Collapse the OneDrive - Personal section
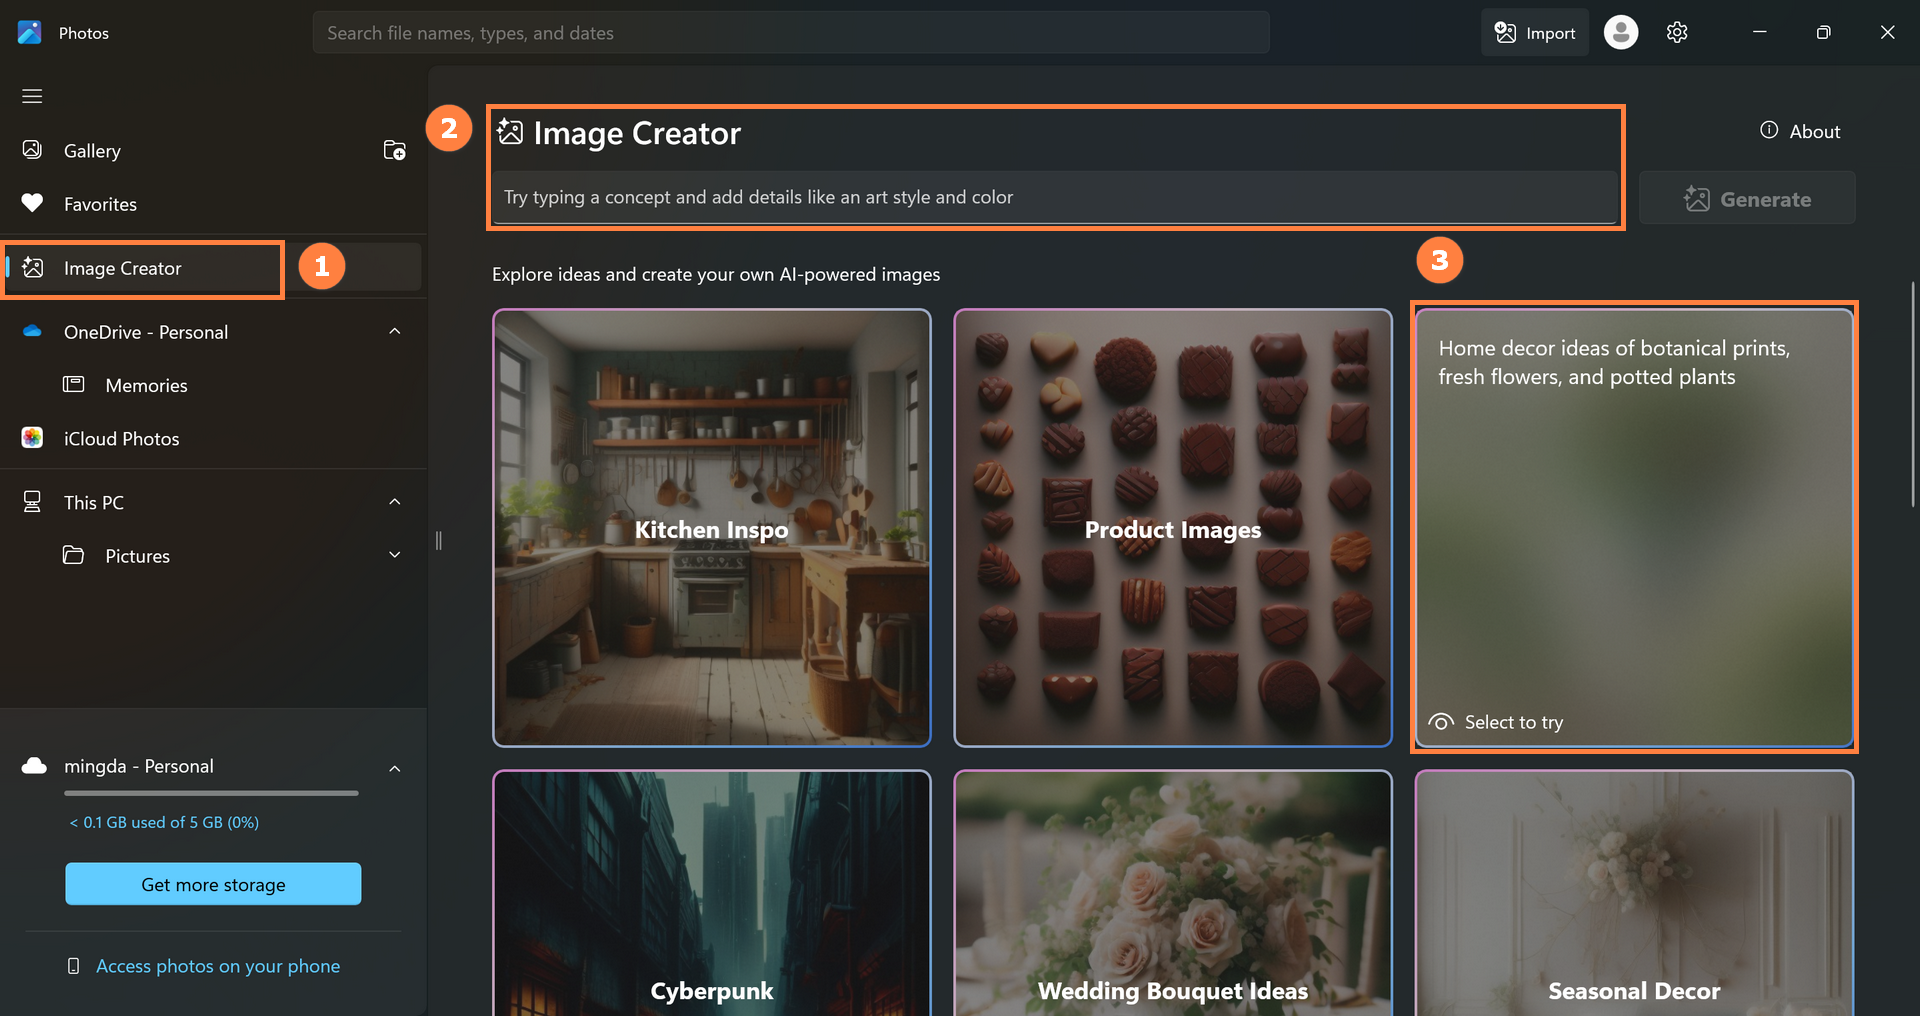1920x1016 pixels. pos(394,332)
